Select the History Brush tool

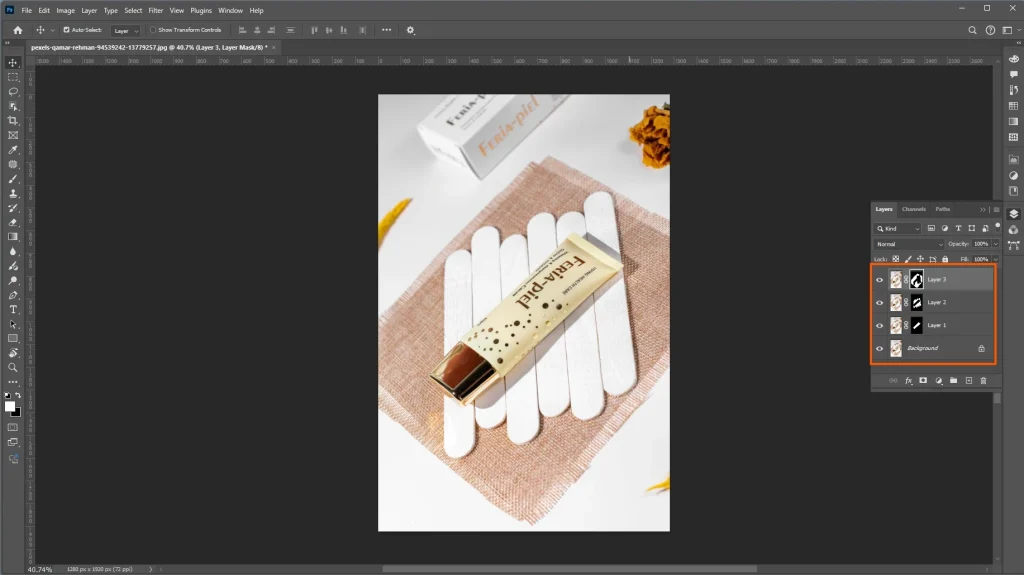(13, 208)
